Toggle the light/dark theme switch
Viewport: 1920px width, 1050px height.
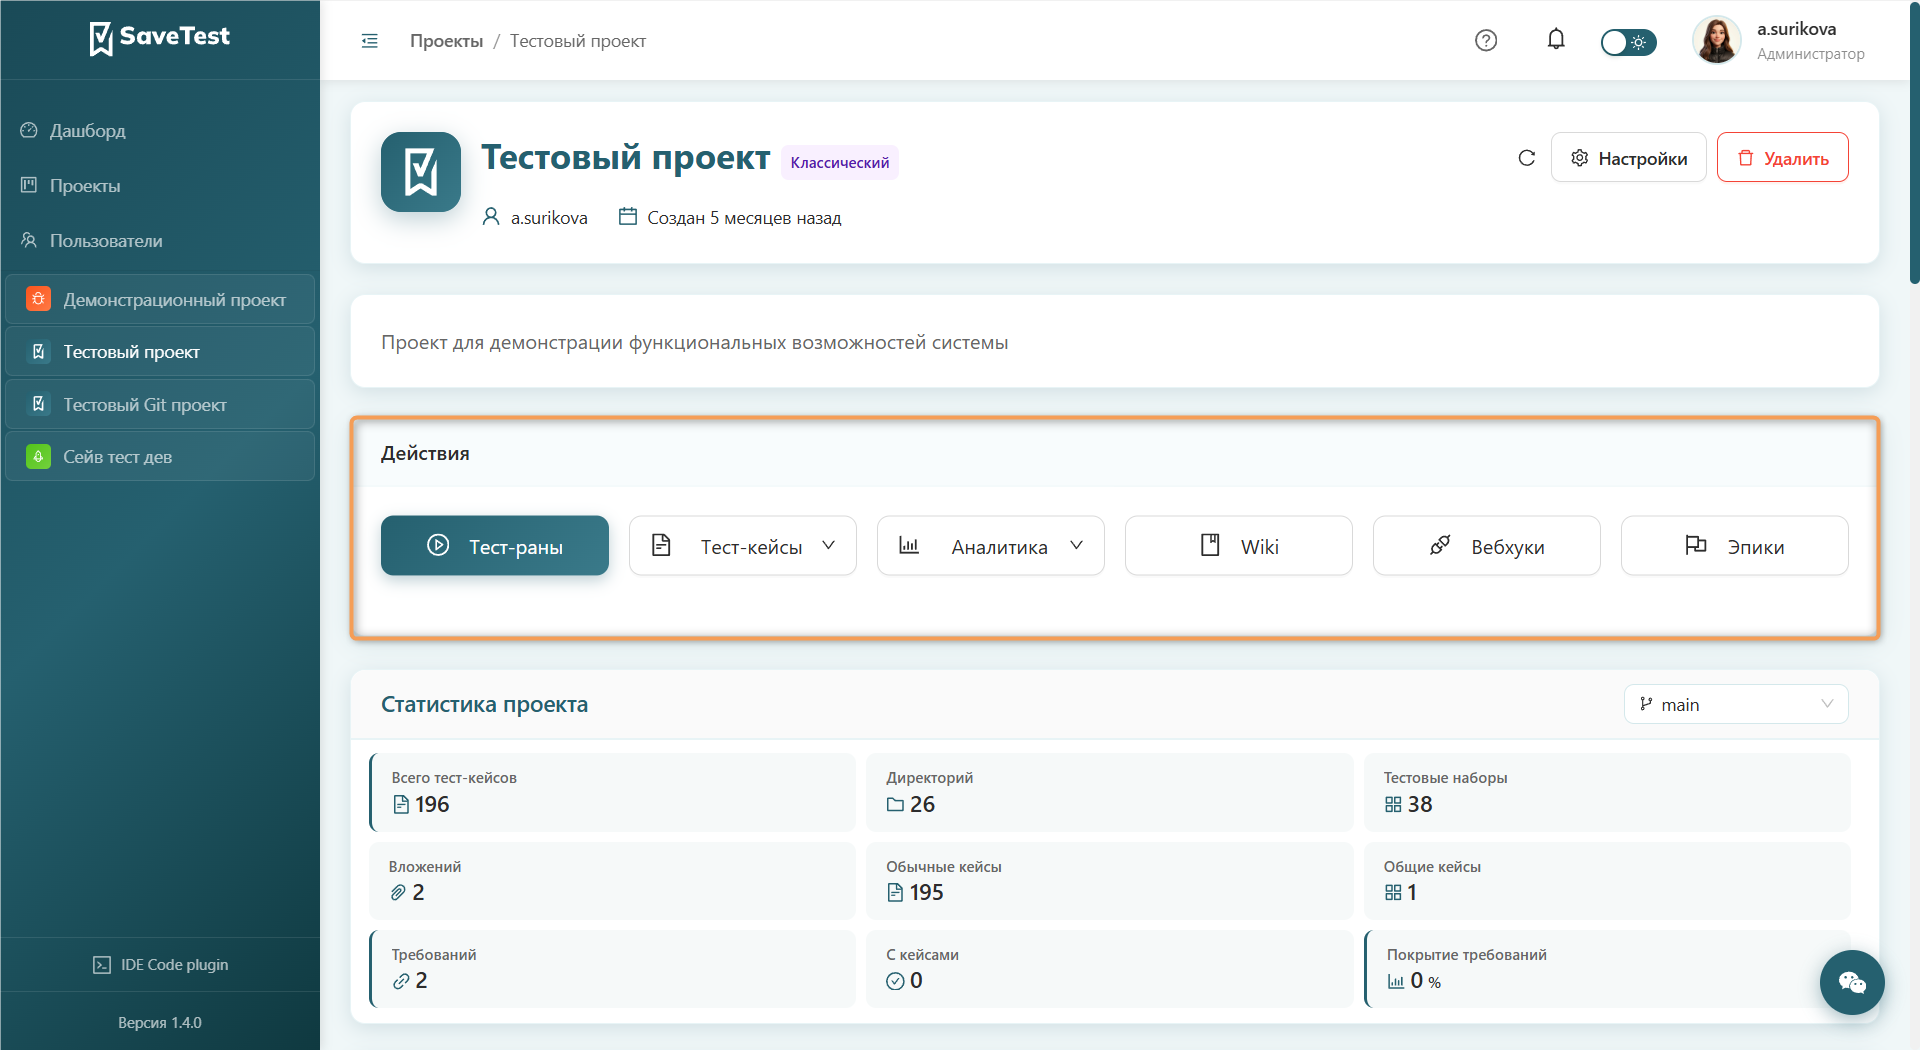pyautogui.click(x=1628, y=42)
